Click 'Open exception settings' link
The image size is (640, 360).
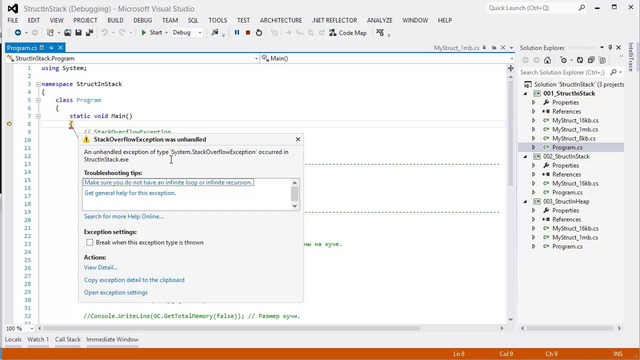pos(116,292)
